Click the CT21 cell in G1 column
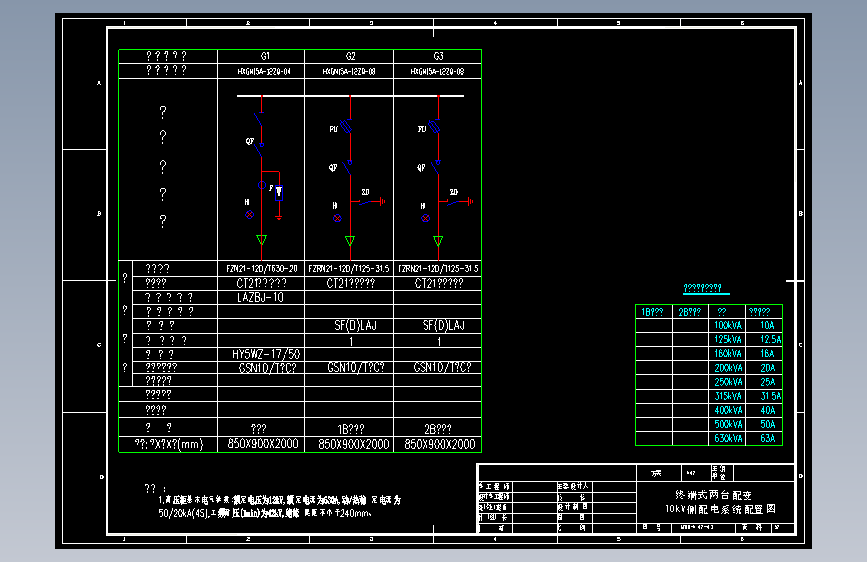Screen dimensions: 867x562 pyautogui.click(x=262, y=283)
